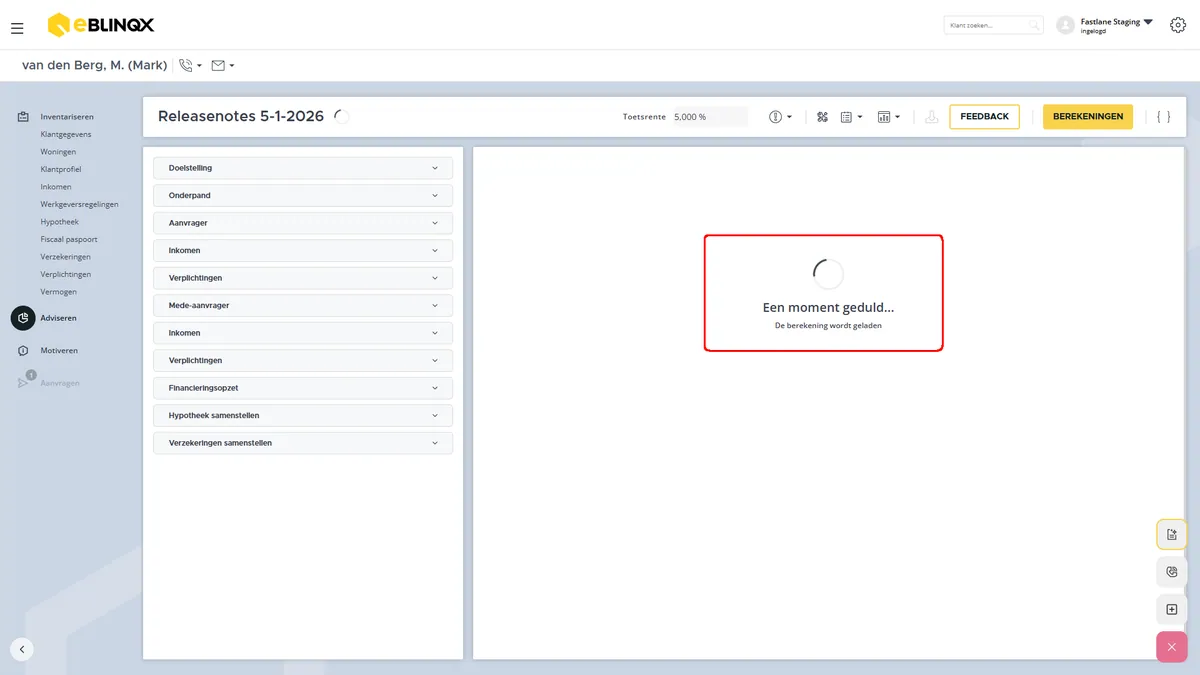Open Fiscaal paspoort in sidebar
The width and height of the screenshot is (1200, 675).
coord(69,239)
